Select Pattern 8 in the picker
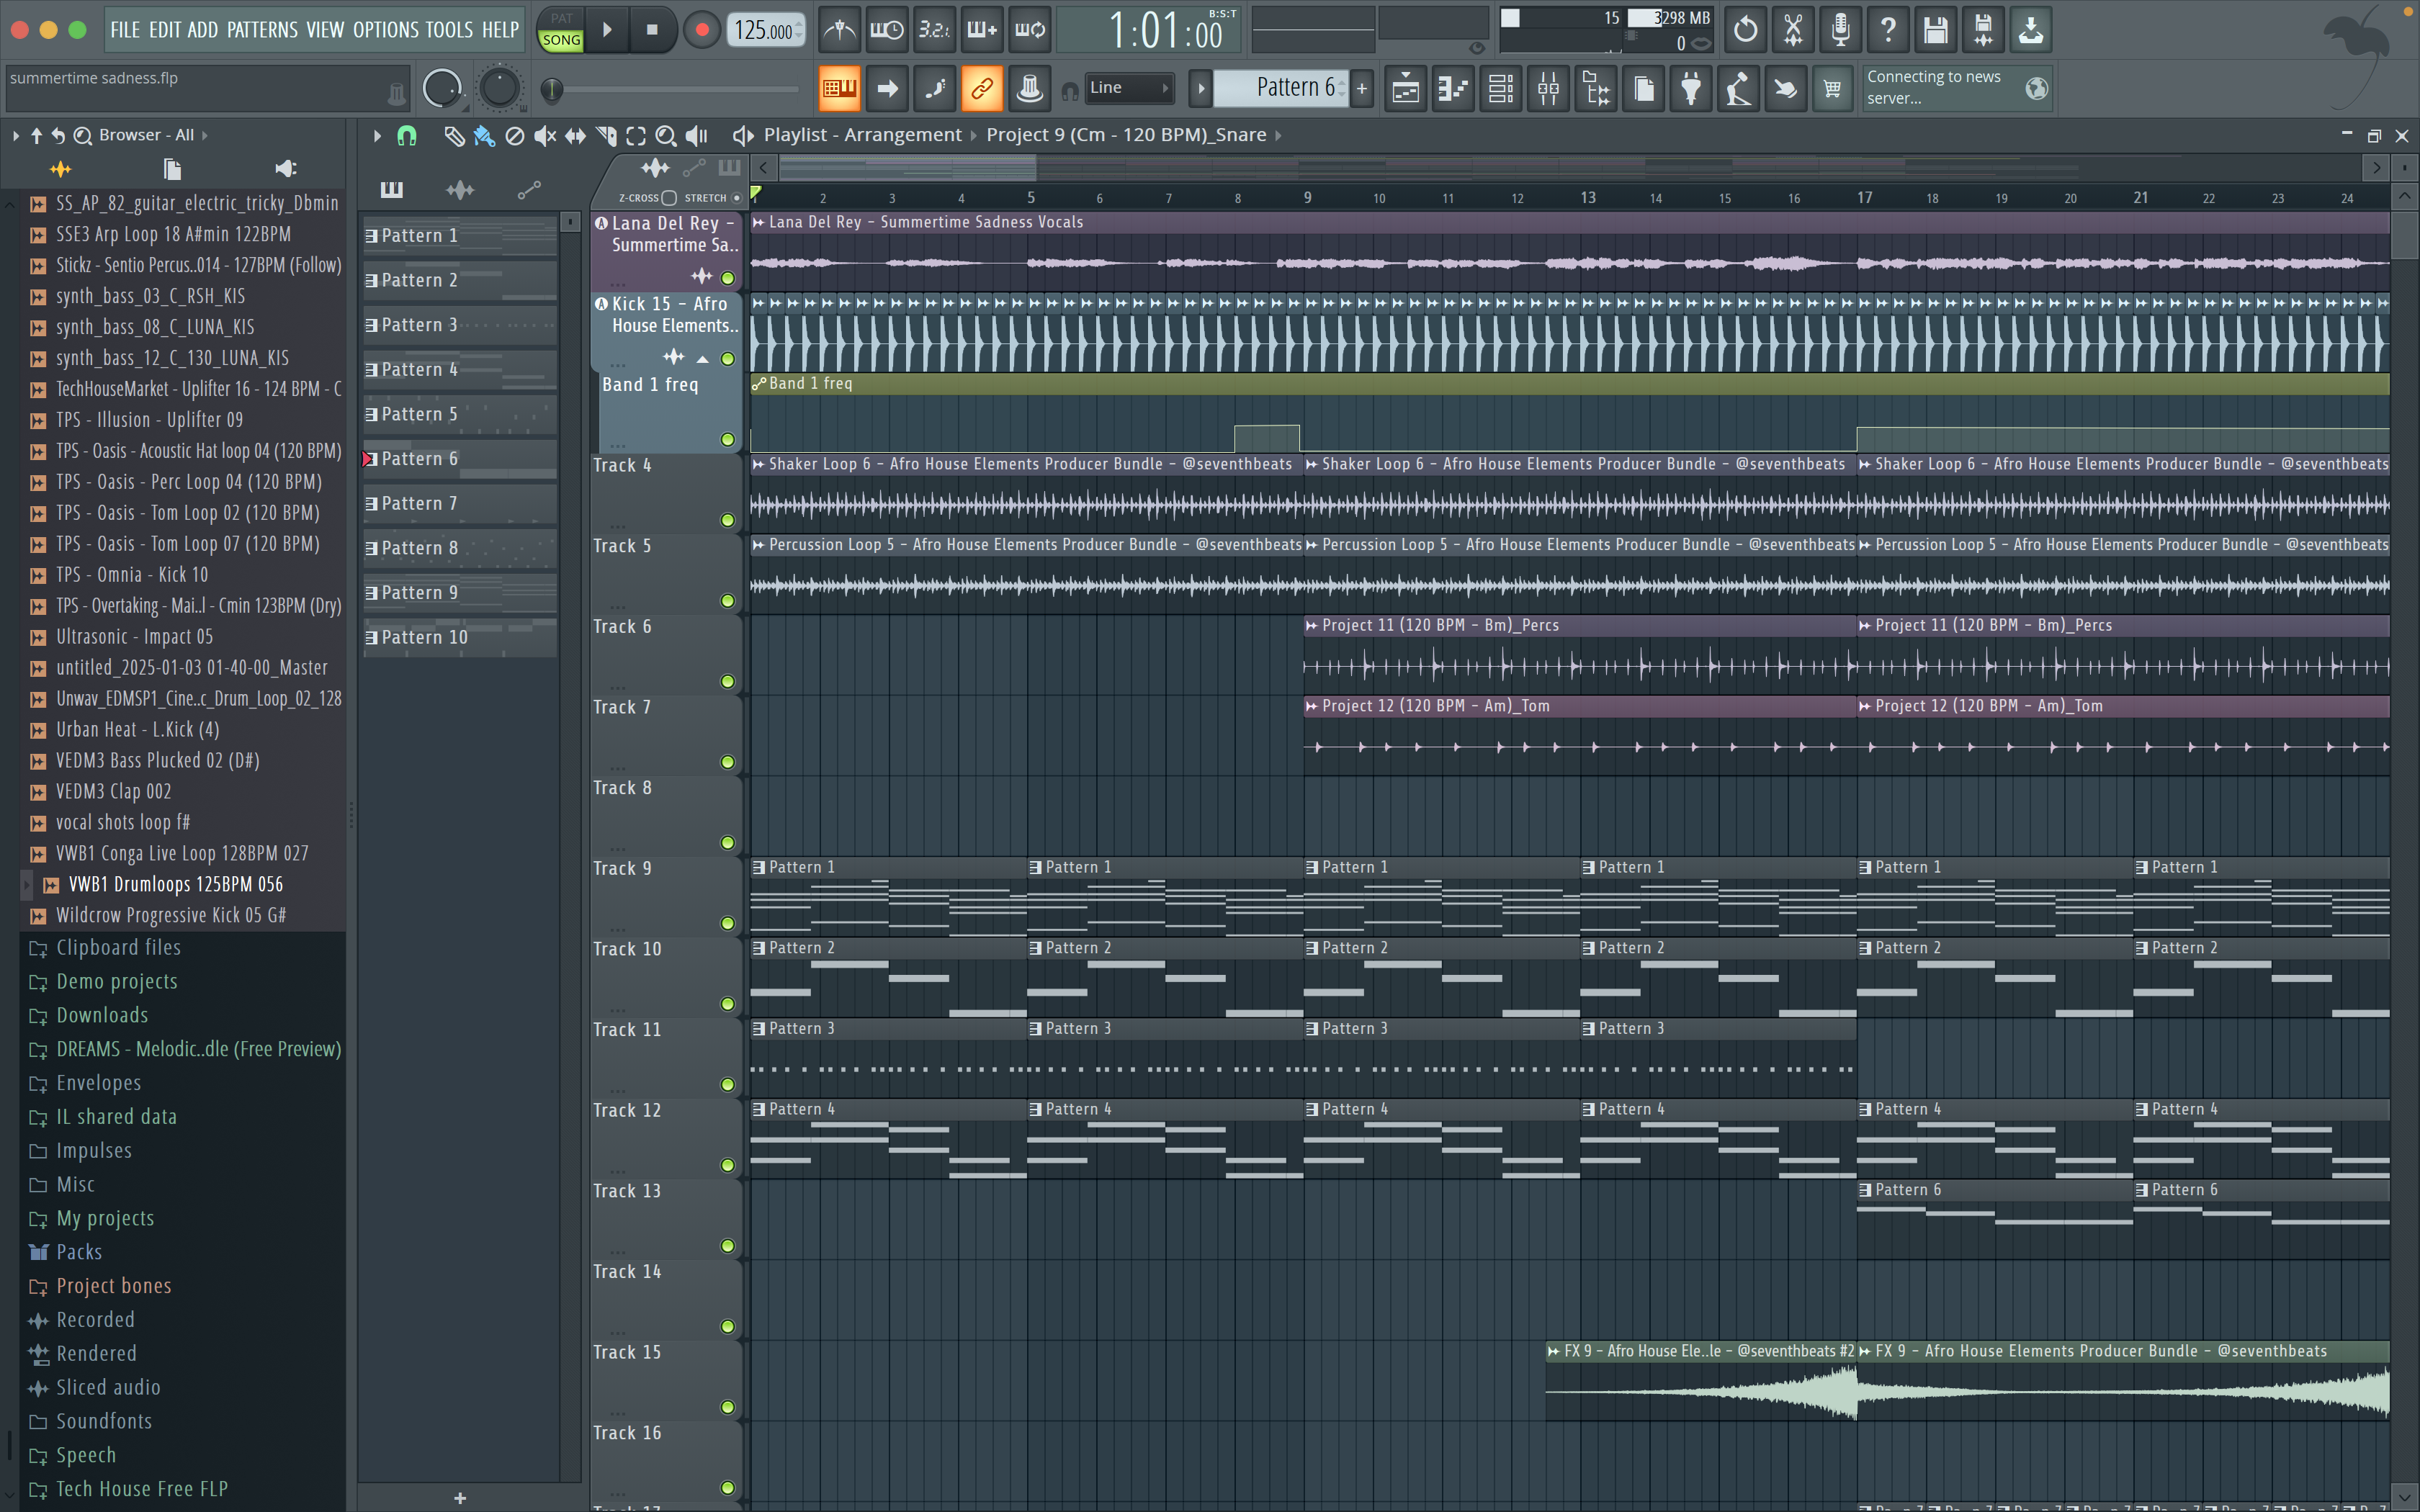Viewport: 2420px width, 1512px height. tap(419, 548)
